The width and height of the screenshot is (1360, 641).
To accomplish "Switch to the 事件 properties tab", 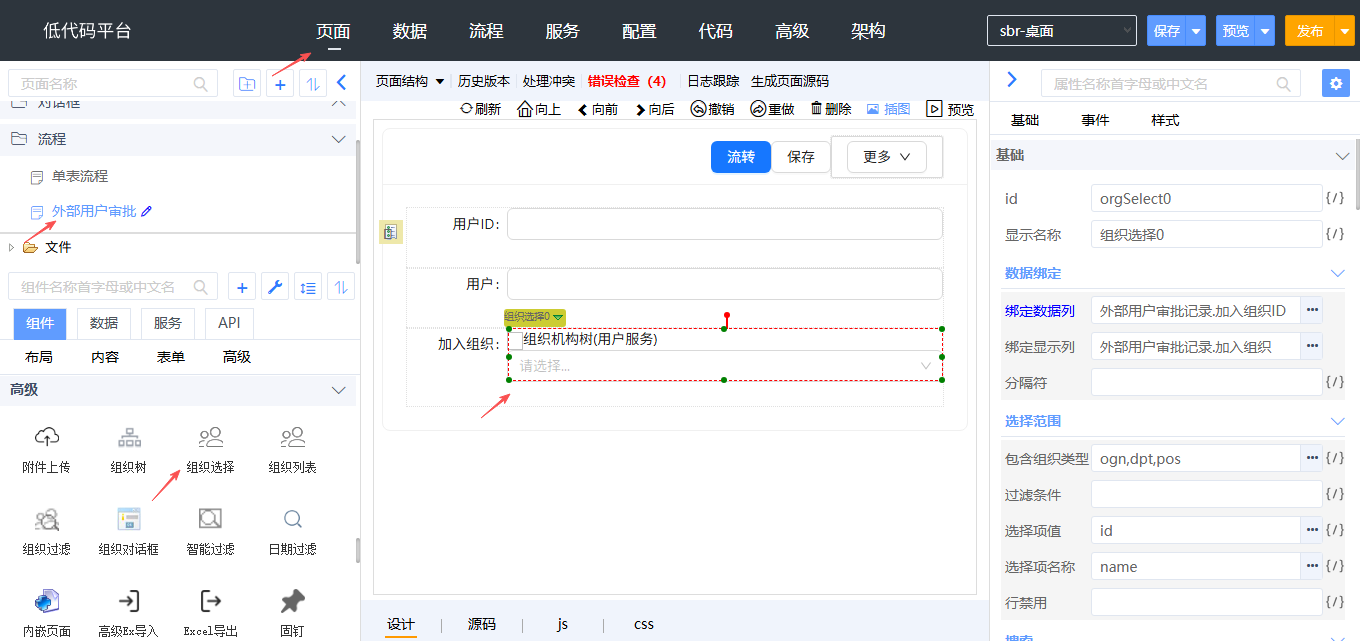I will click(x=1095, y=120).
